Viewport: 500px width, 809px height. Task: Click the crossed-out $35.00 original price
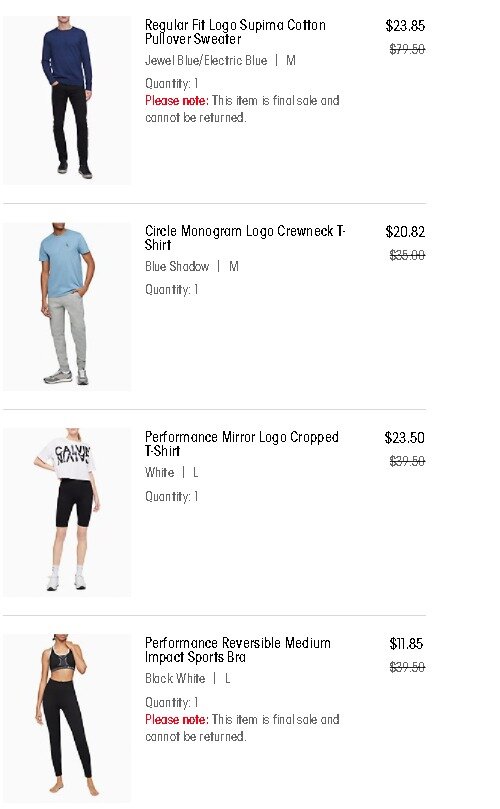point(407,255)
